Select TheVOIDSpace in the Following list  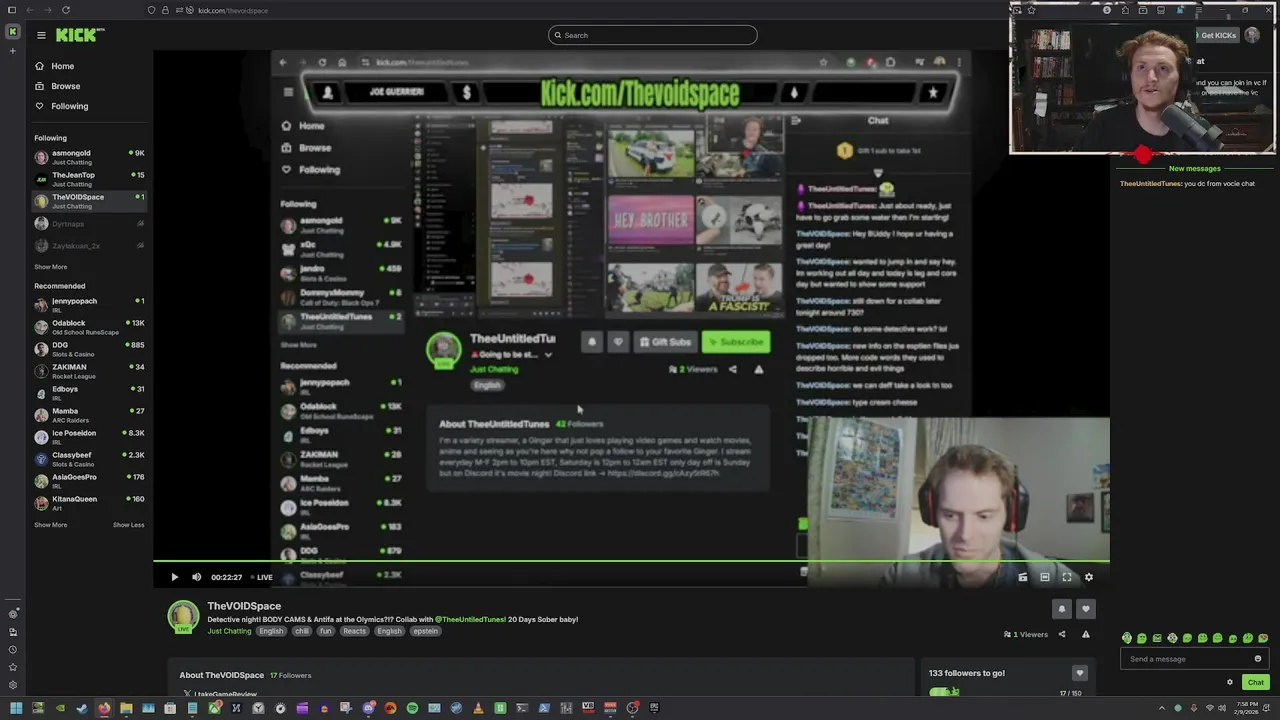[x=88, y=201]
